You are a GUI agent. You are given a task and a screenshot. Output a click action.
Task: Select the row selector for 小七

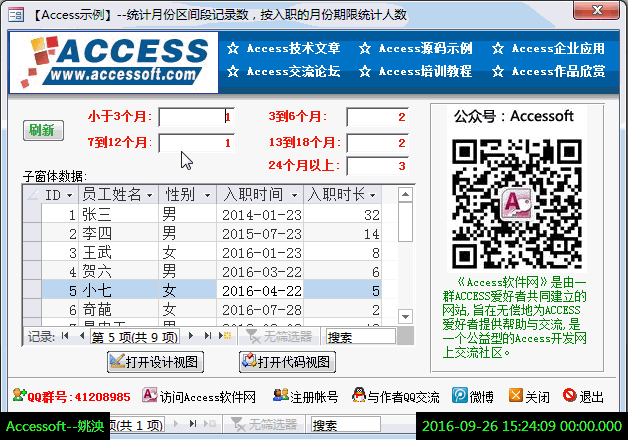coord(32,290)
